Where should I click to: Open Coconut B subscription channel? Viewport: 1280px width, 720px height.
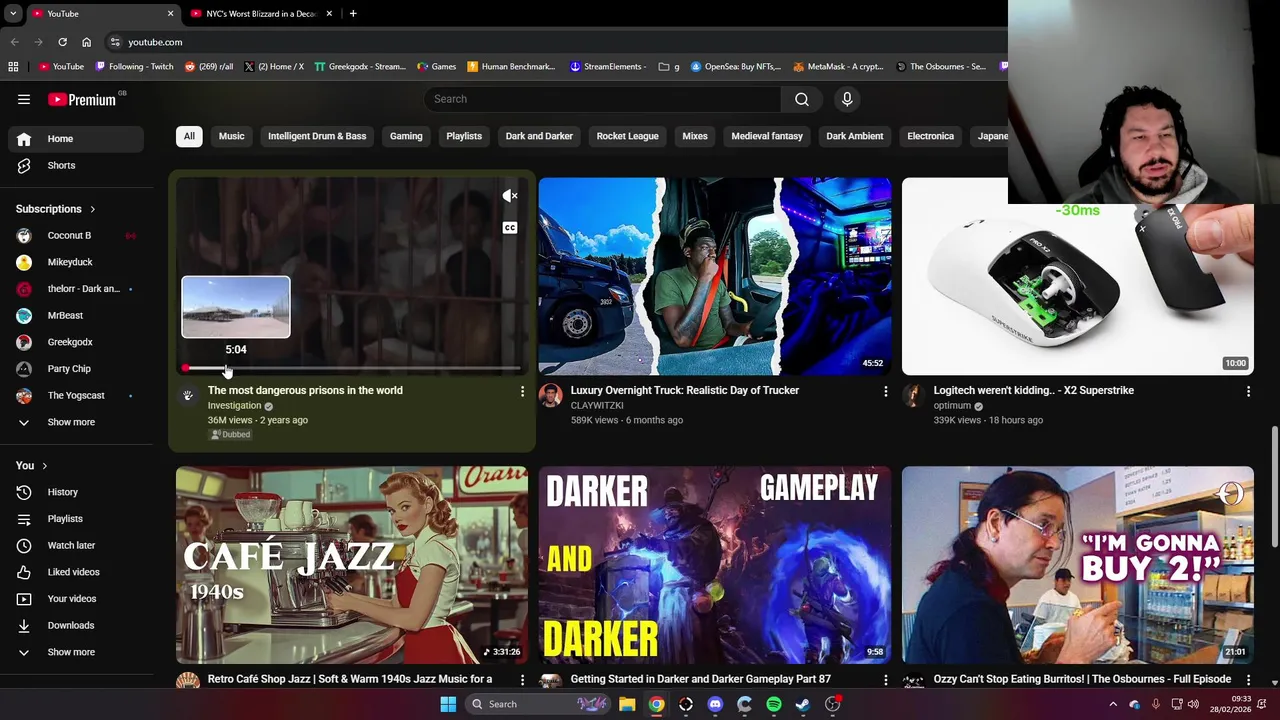[76, 236]
